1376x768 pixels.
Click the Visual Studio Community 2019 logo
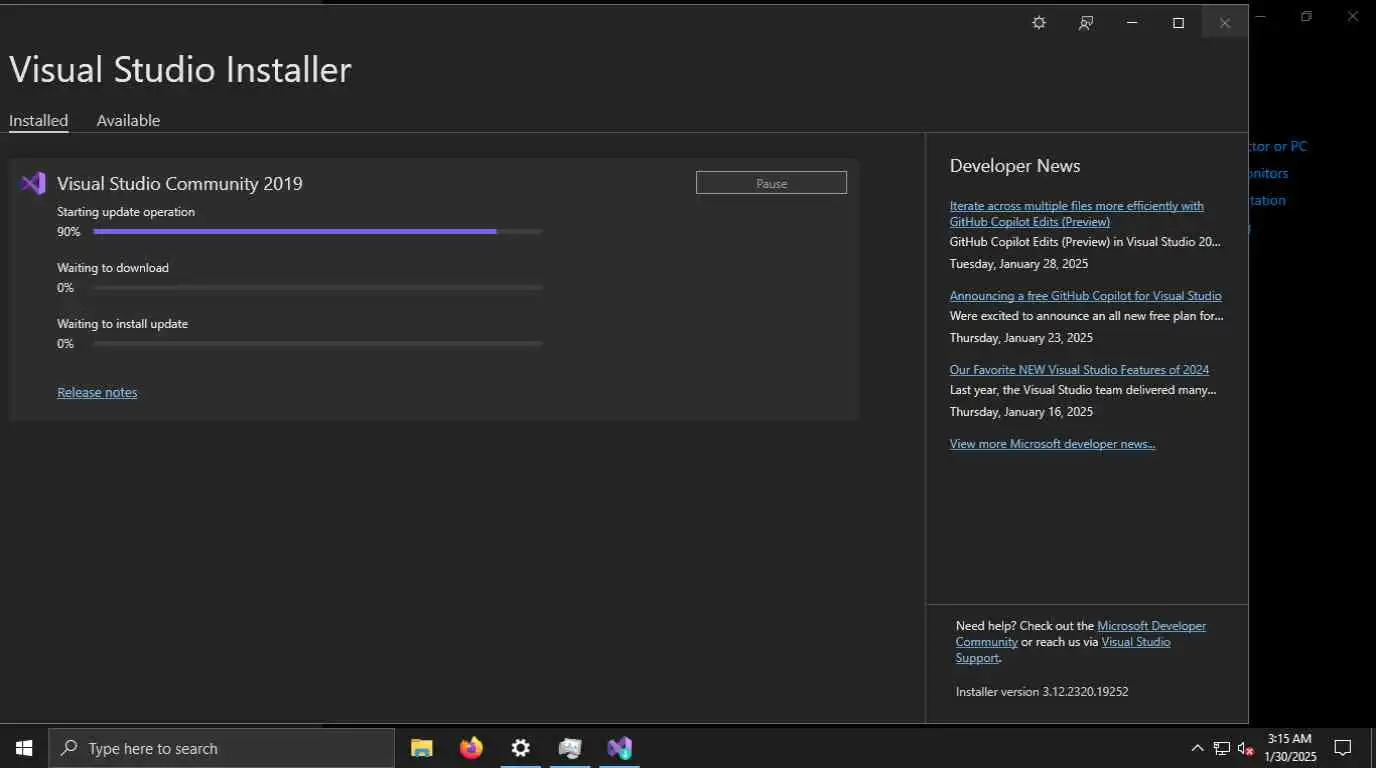[x=33, y=183]
